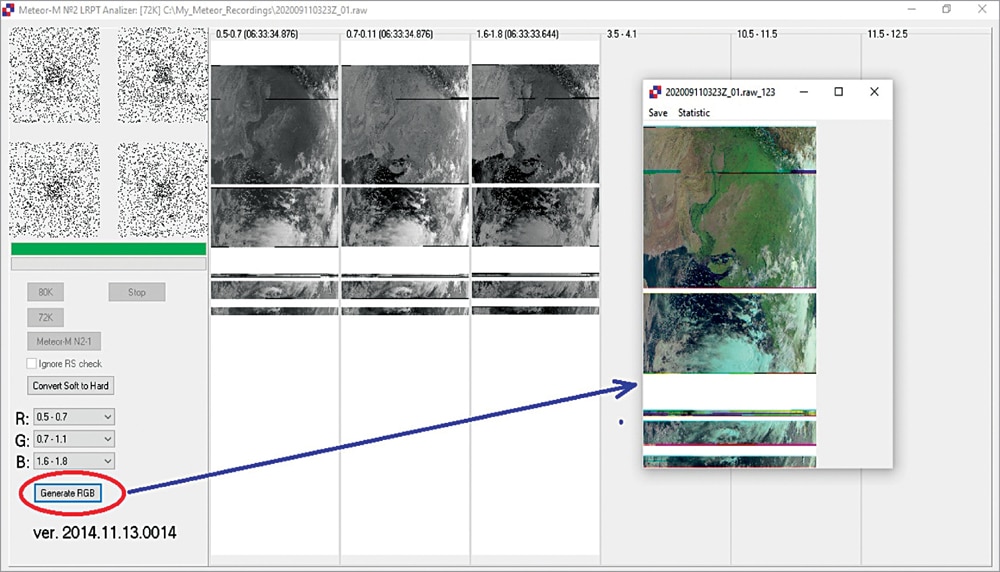
Task: Click the RGB preview window's title bar icon
Action: click(x=656, y=92)
